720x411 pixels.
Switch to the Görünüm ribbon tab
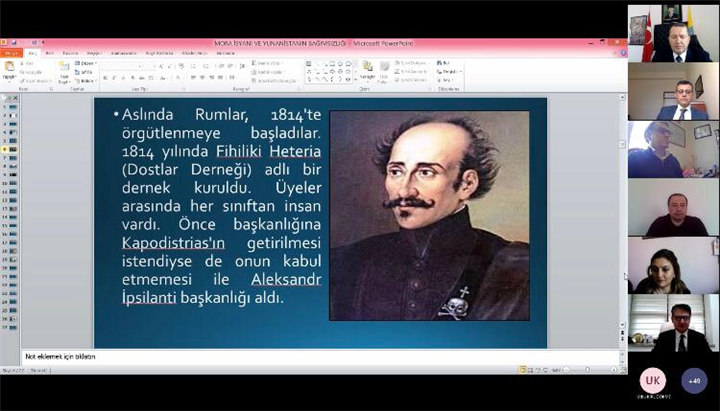tap(225, 53)
